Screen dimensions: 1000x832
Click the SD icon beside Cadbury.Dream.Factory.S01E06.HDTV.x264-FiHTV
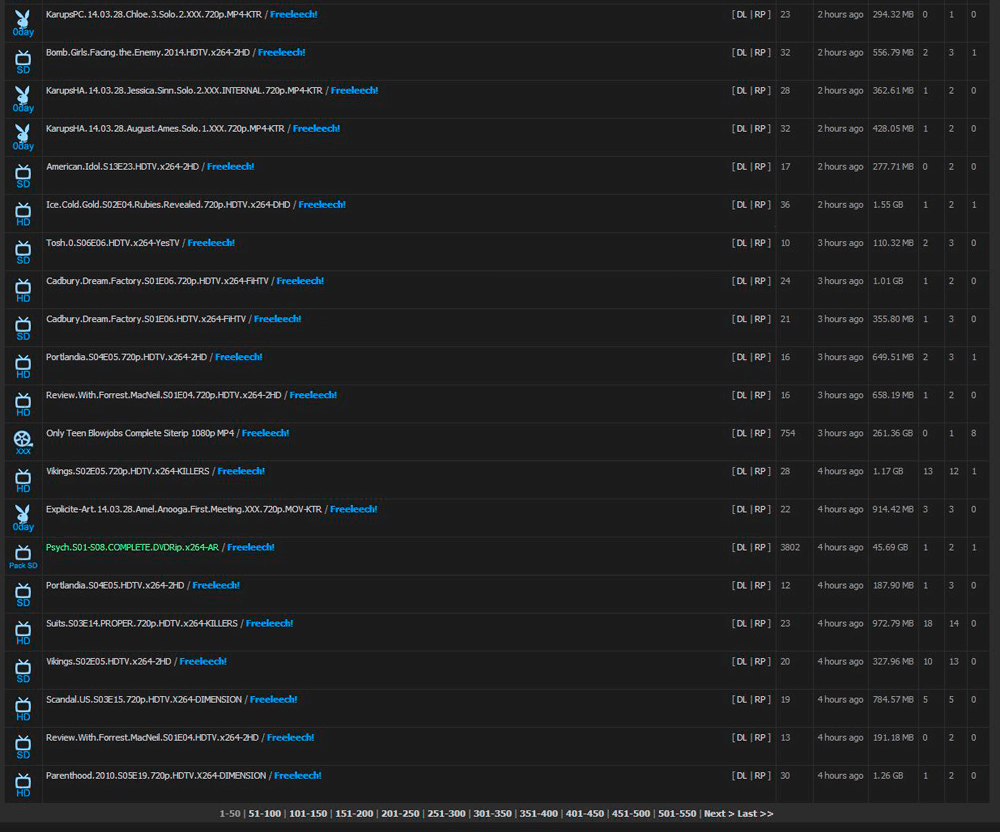coord(23,328)
